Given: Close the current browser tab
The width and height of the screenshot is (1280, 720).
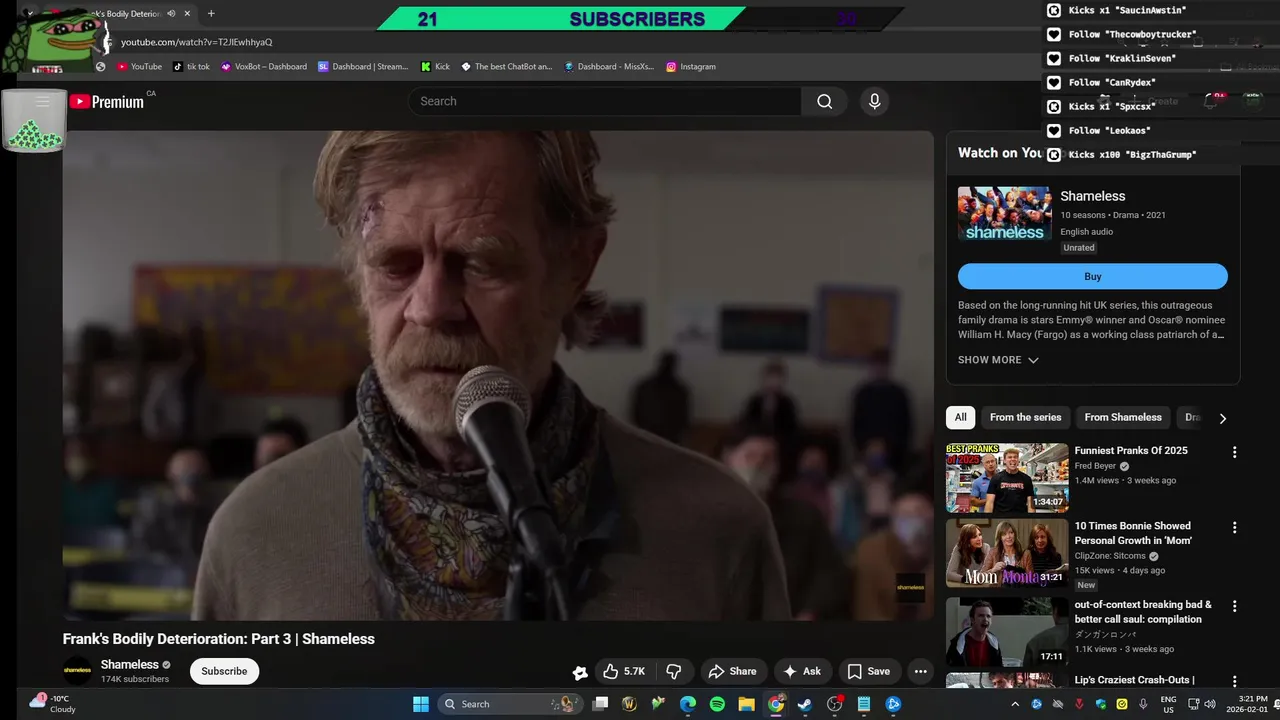Looking at the screenshot, I should [x=187, y=14].
